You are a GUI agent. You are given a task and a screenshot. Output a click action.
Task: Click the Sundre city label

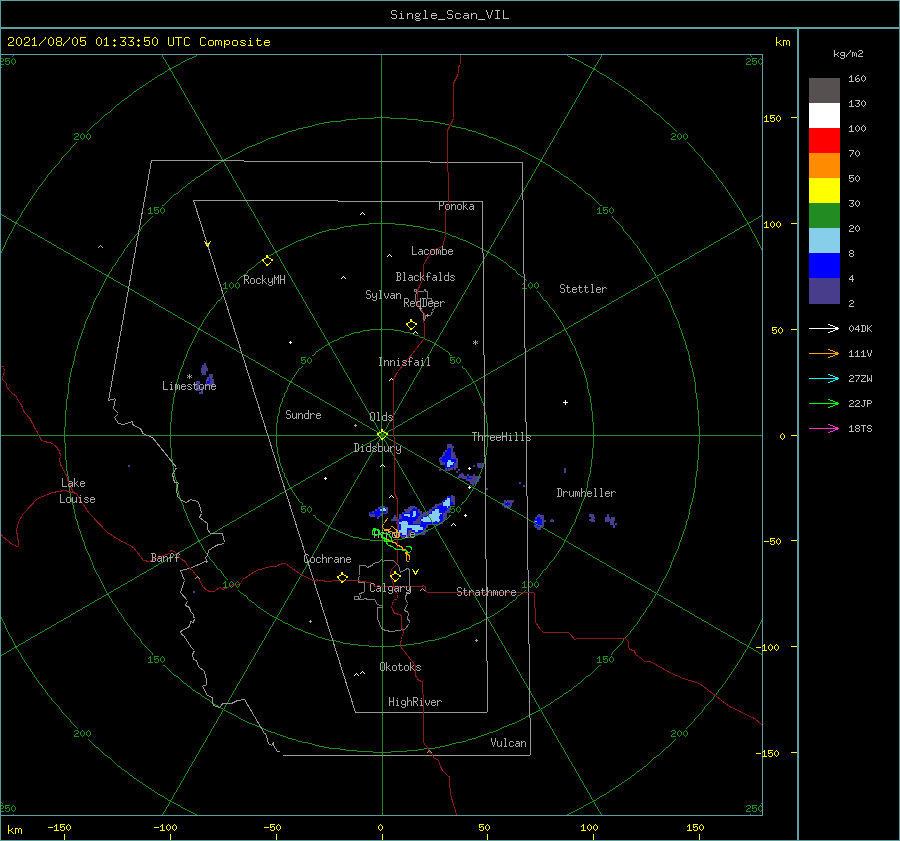tap(303, 415)
